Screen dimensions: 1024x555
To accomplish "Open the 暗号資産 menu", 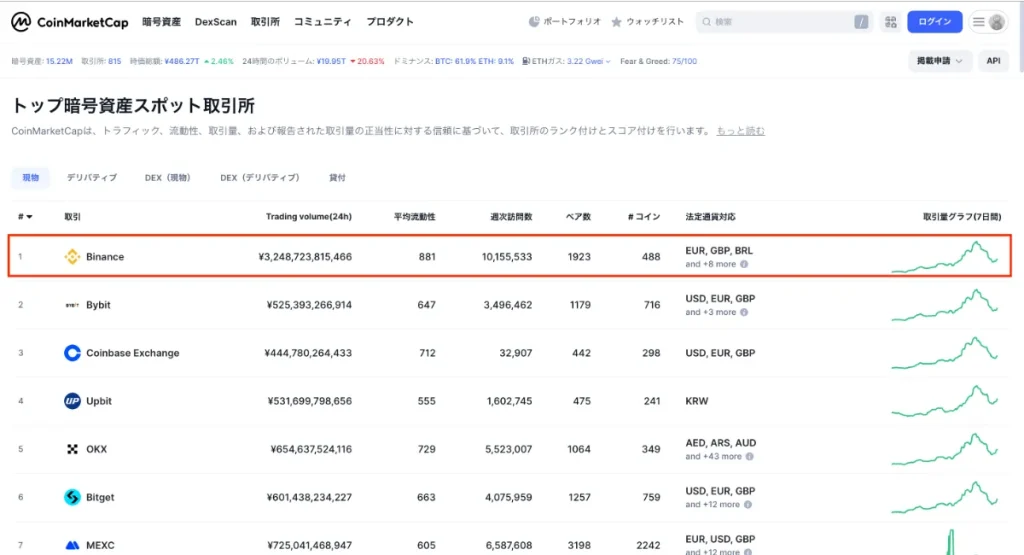I will 161,22.
